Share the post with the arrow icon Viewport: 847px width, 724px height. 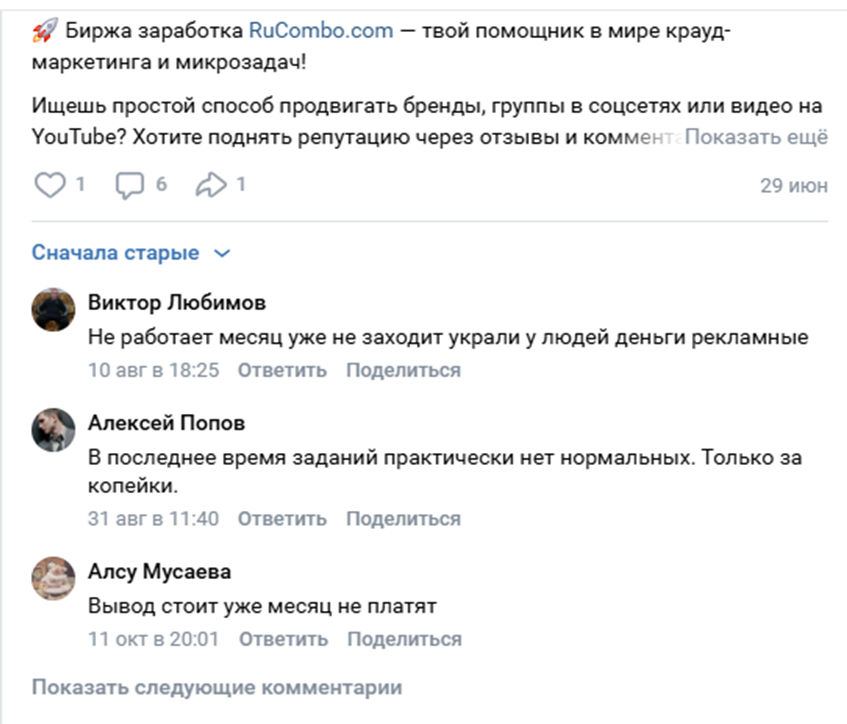click(211, 185)
